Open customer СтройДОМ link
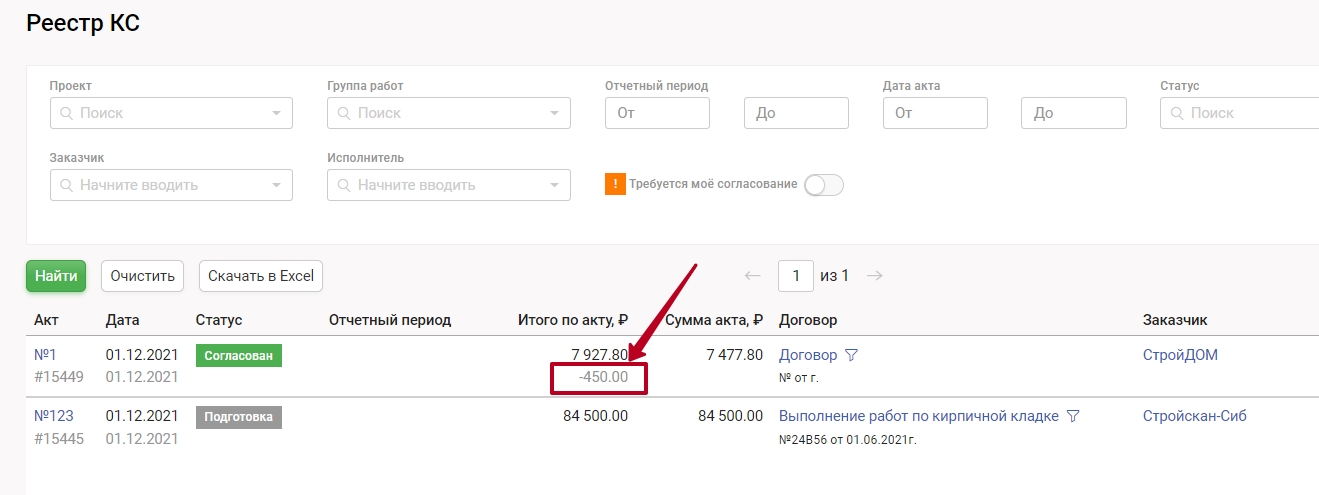 (x=1180, y=355)
